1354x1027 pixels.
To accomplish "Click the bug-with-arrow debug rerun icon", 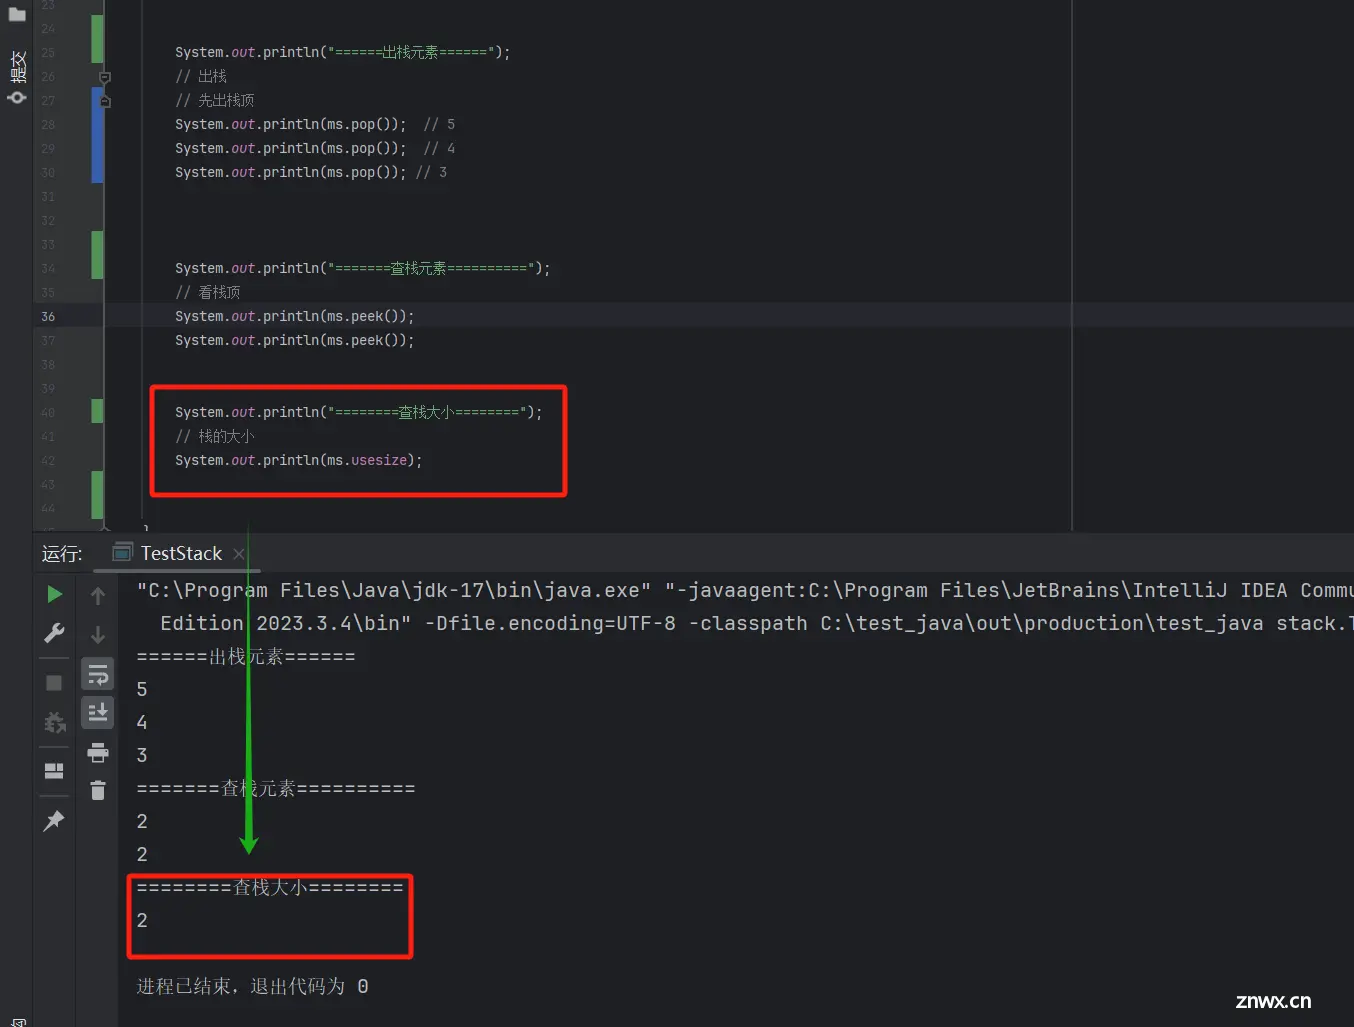I will (54, 722).
